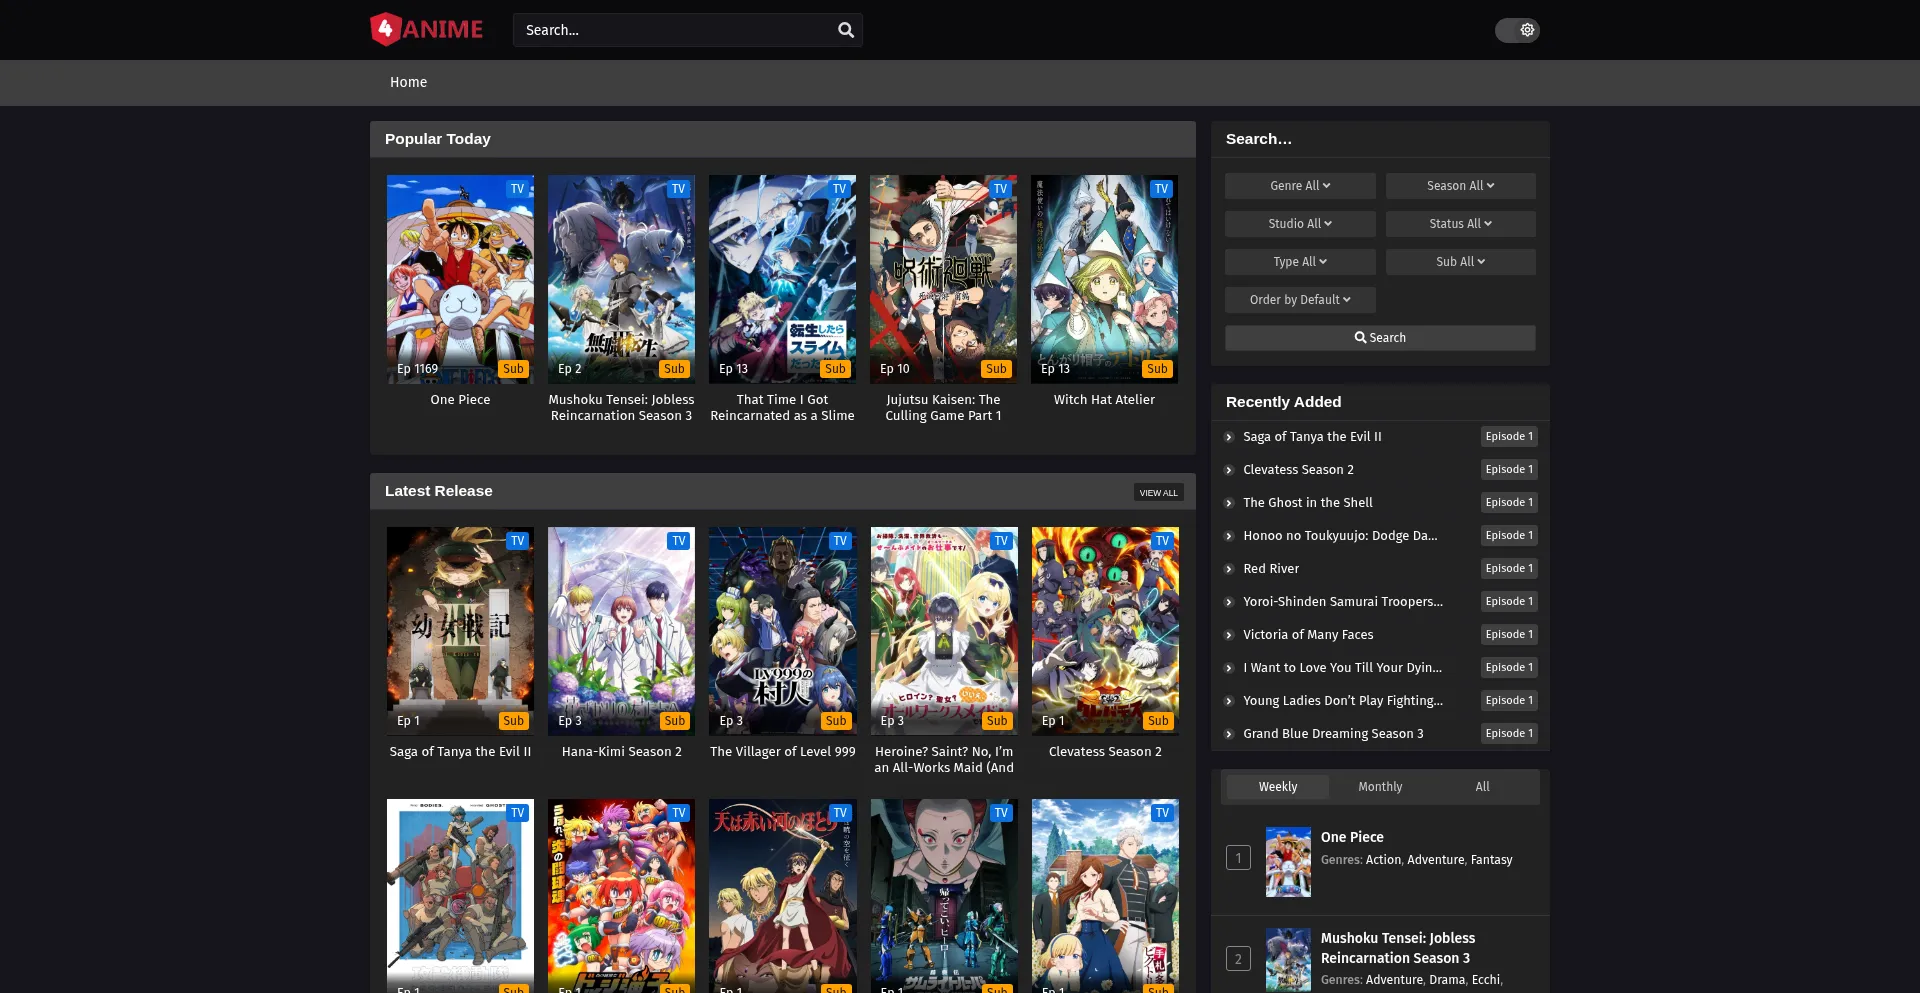Open Red River in Recently Added
The image size is (1920, 993).
pos(1271,569)
